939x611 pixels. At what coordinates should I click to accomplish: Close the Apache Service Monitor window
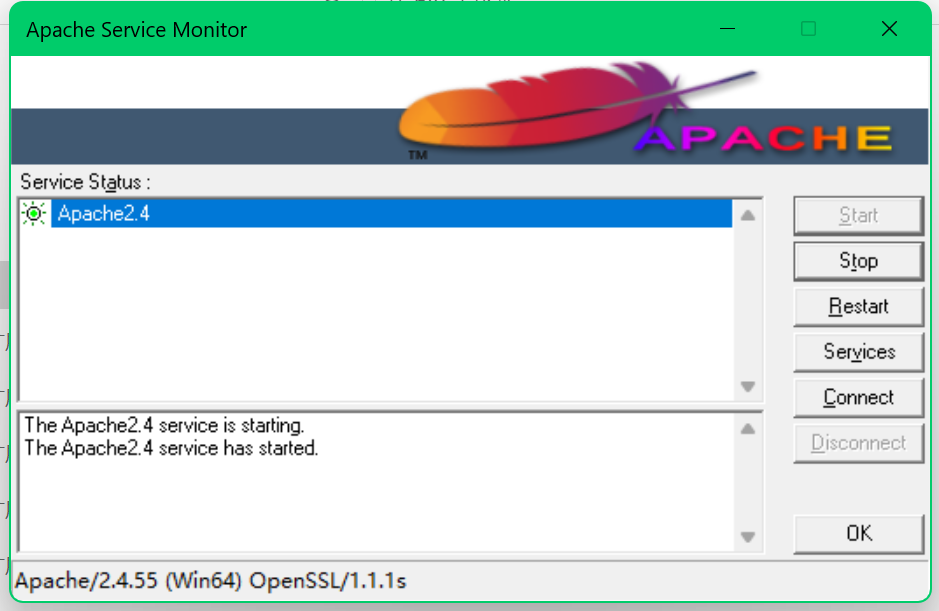coord(889,29)
